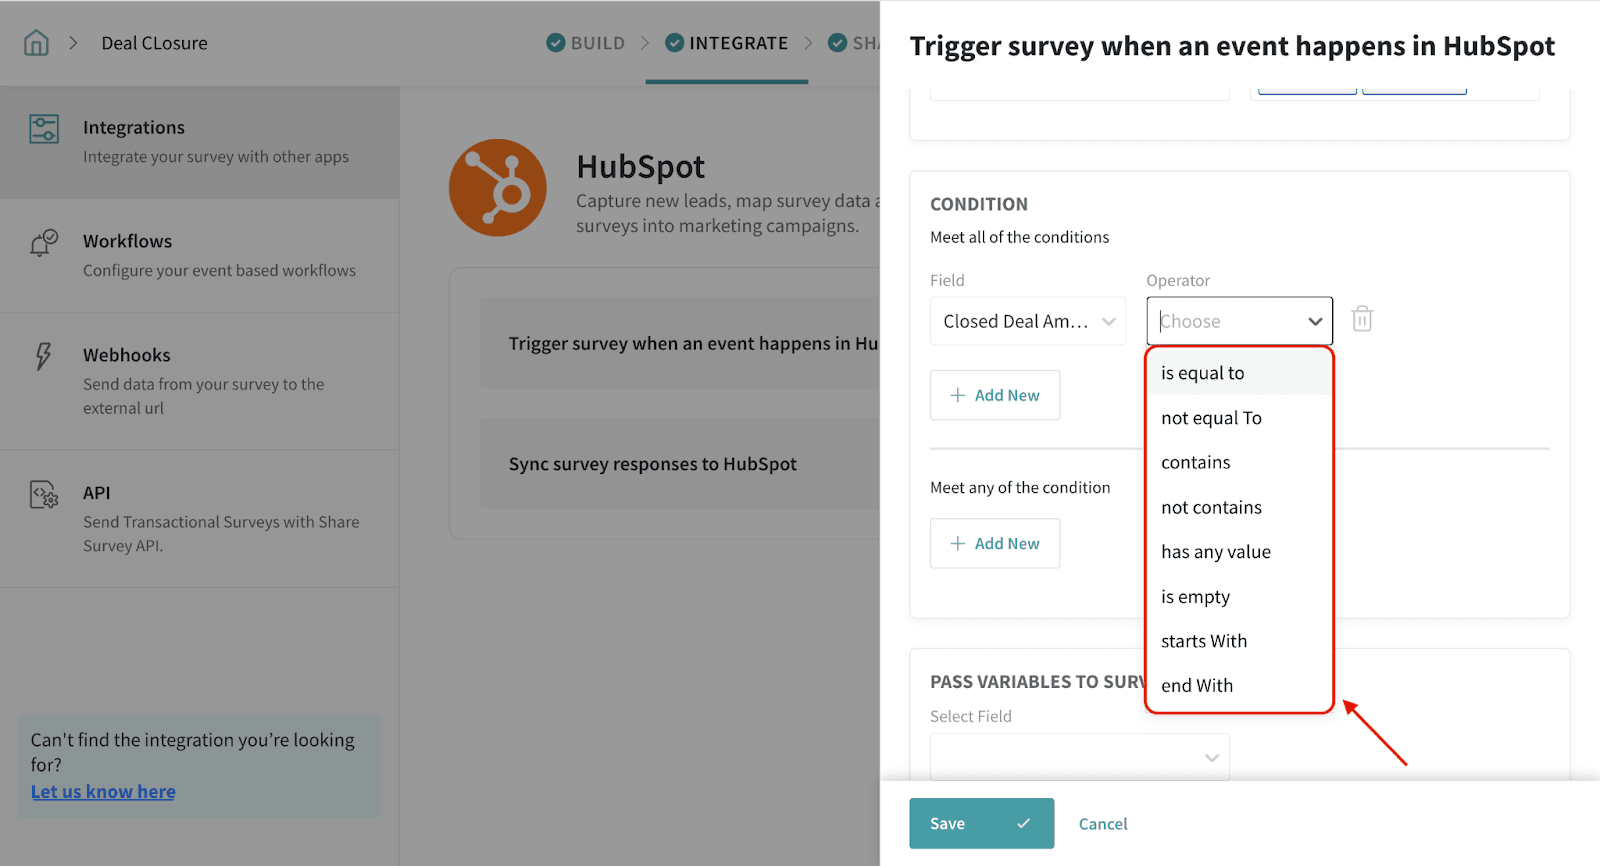Screen dimensions: 1600x866
Task: Cancel the trigger survey setup
Action: 1102,824
